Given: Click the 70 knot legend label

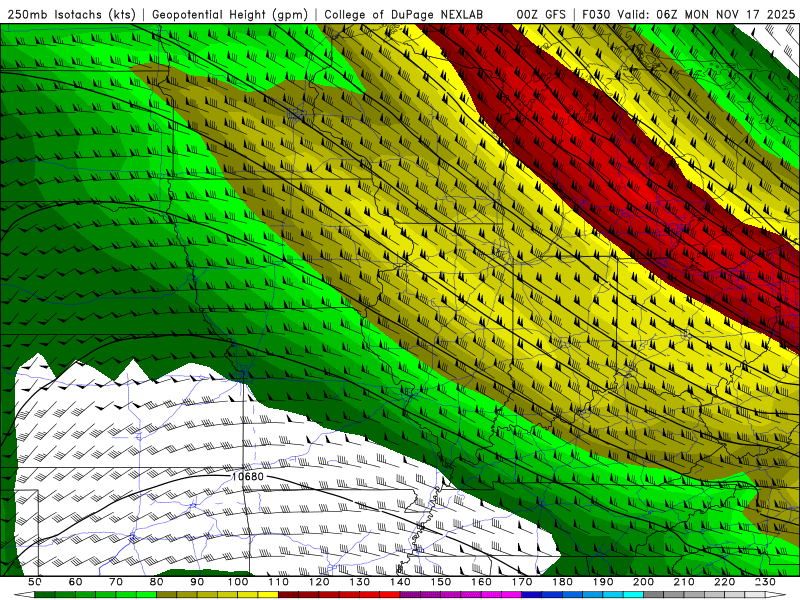Looking at the screenshot, I should 116,582.
